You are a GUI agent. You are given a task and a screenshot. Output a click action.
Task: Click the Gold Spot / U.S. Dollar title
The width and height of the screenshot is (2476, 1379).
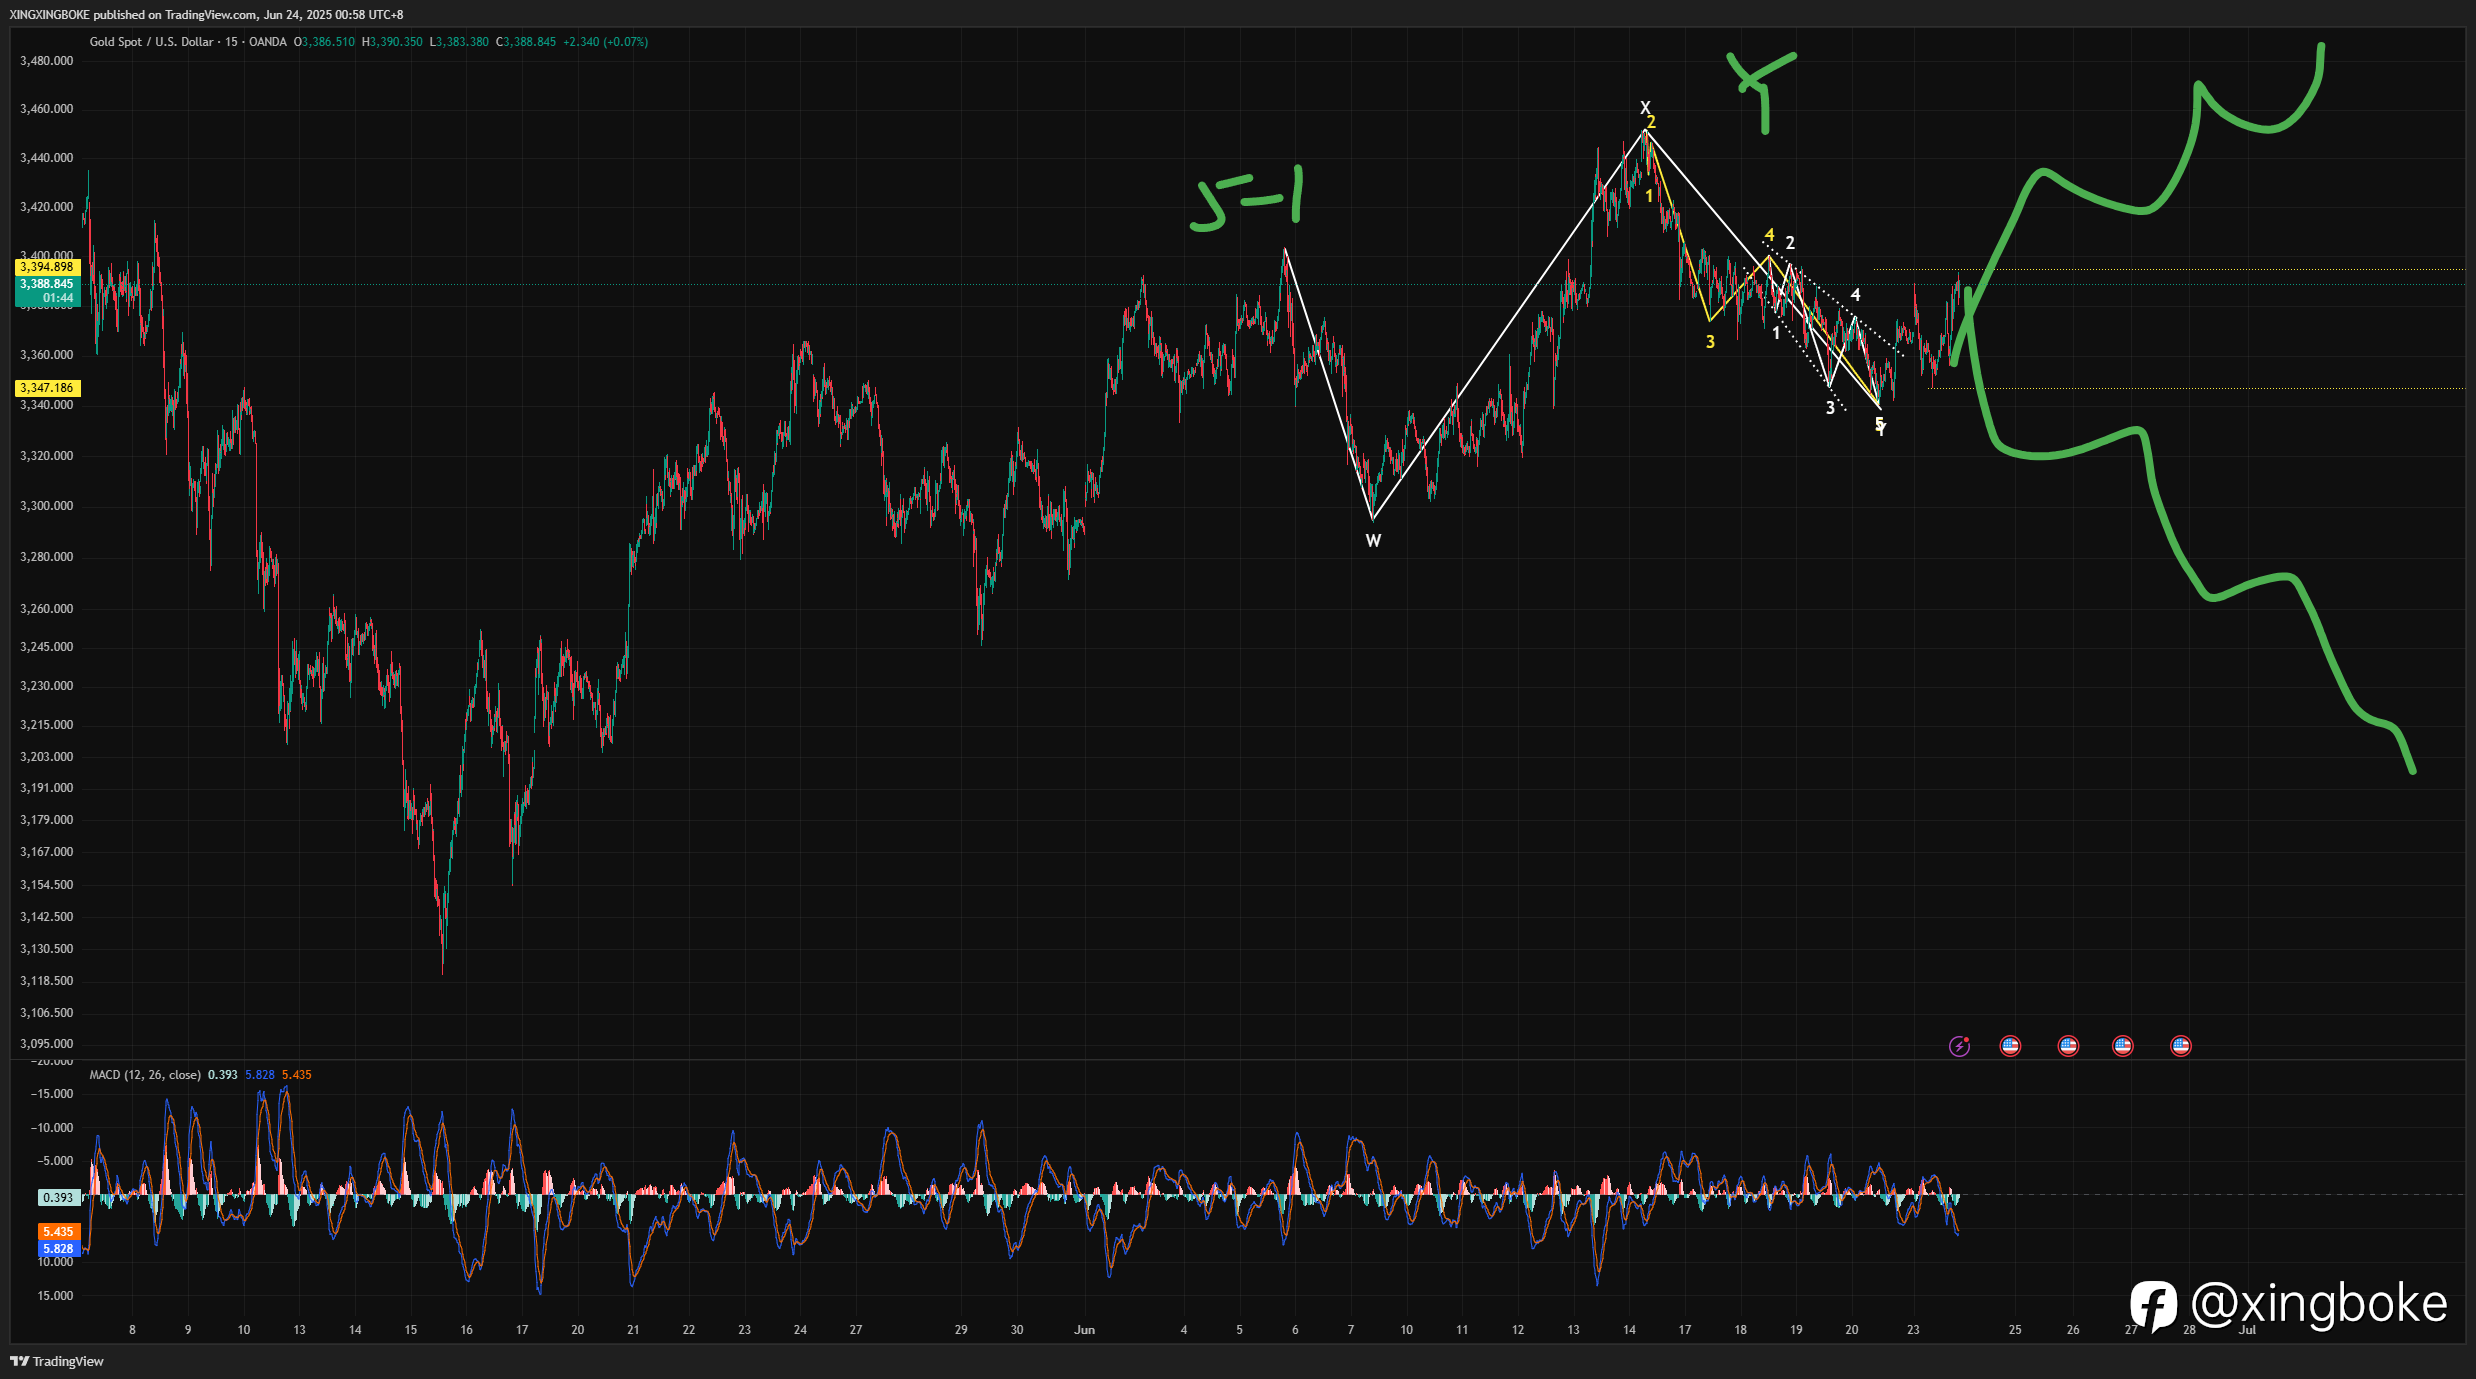151,42
